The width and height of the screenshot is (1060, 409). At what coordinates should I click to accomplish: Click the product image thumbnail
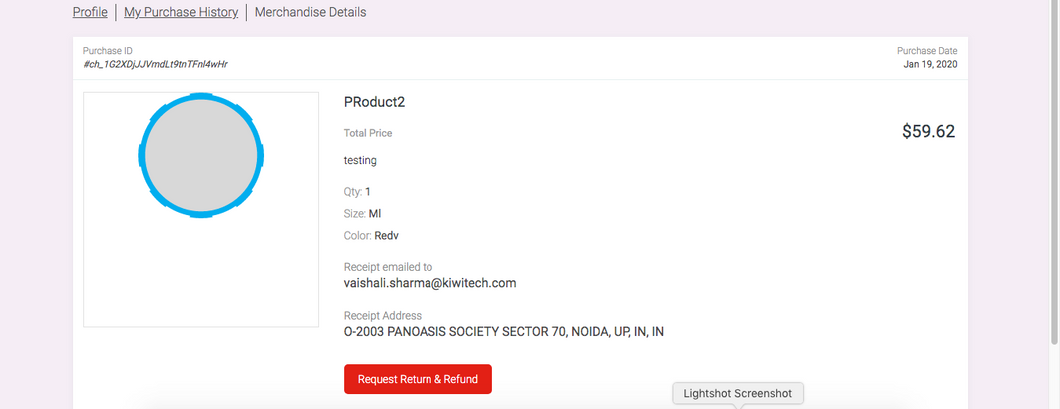(200, 209)
